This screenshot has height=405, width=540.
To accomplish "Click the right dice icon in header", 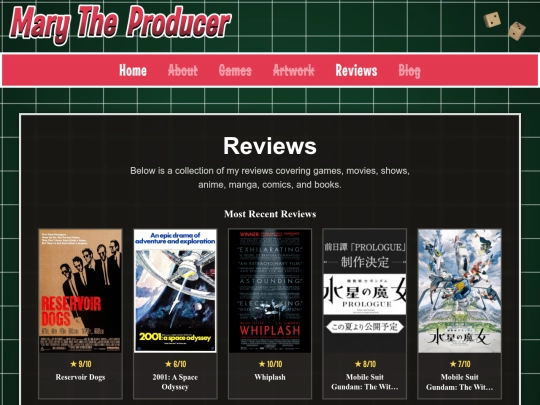I will (517, 31).
